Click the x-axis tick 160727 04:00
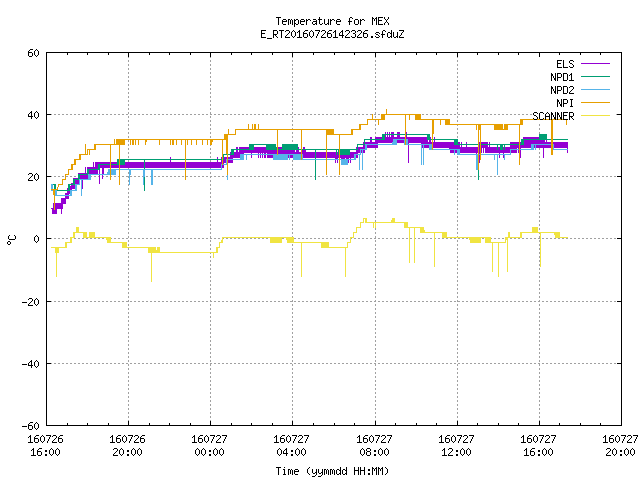The image size is (640, 480). (x=291, y=445)
